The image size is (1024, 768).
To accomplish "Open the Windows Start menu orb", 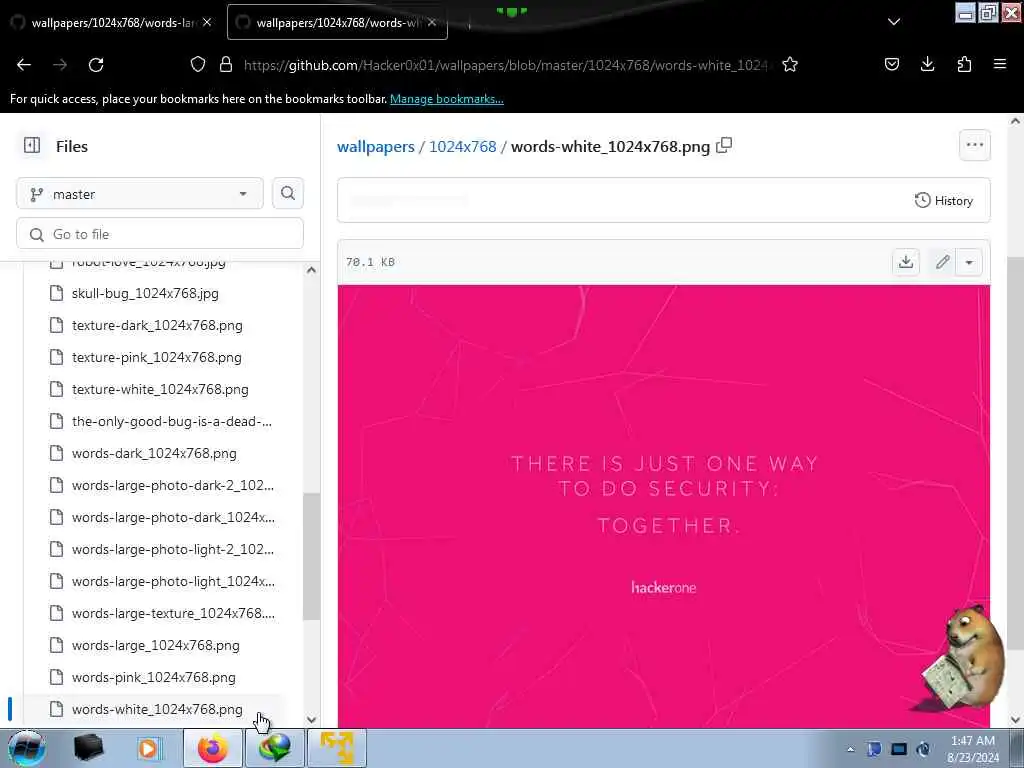I will click(x=26, y=748).
